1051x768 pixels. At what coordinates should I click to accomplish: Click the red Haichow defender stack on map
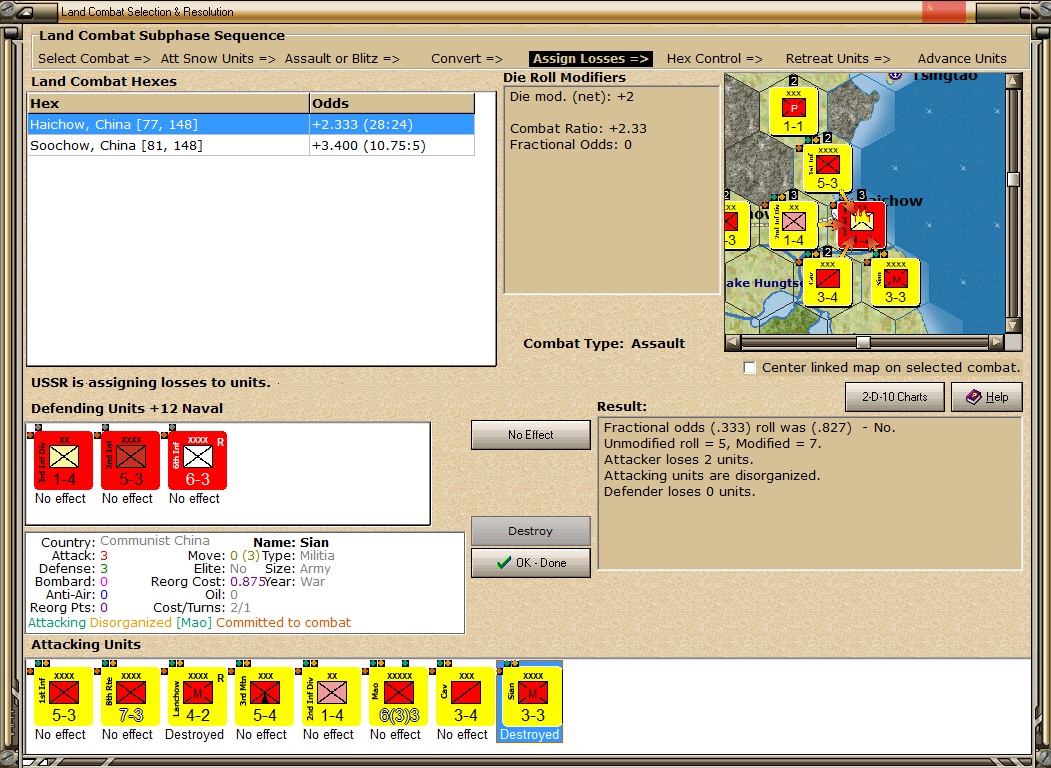(x=862, y=225)
